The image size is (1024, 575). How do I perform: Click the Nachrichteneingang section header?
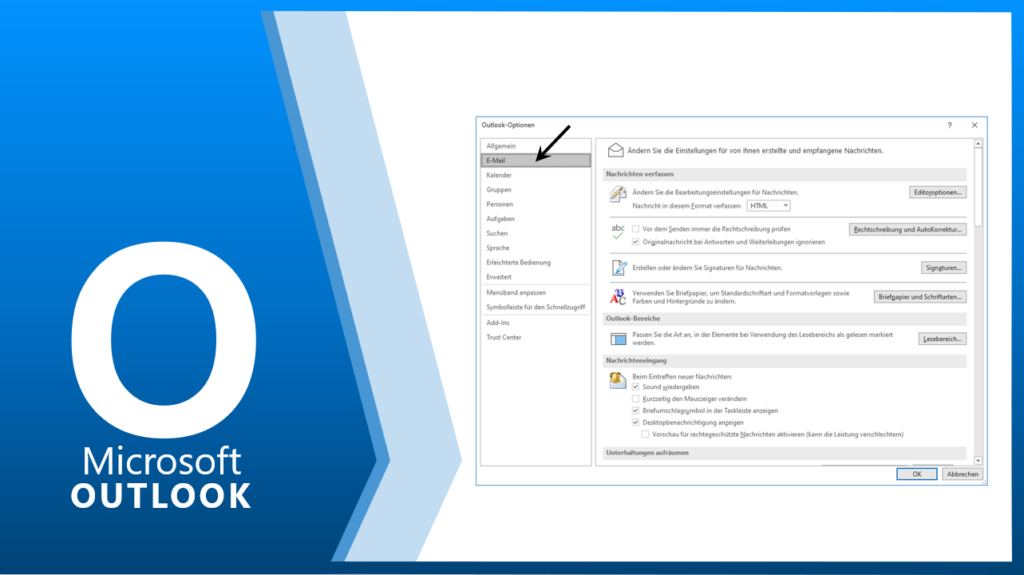[x=784, y=361]
